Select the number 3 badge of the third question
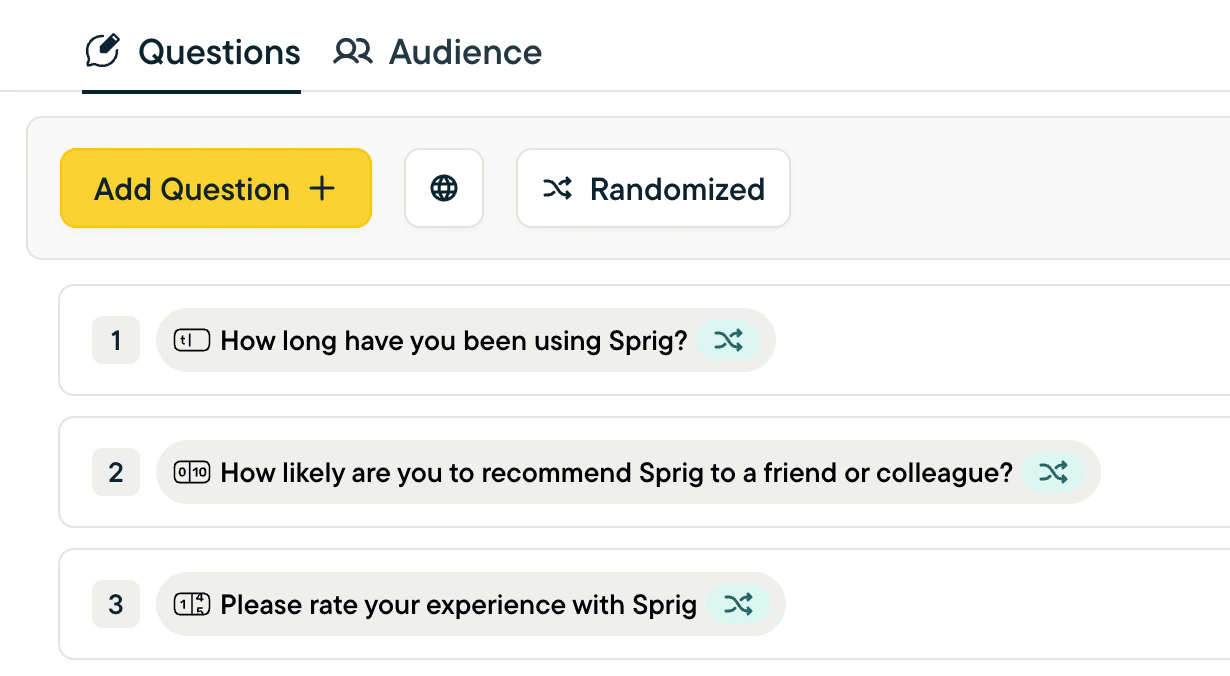Screen dimensions: 1230x676 [116, 604]
